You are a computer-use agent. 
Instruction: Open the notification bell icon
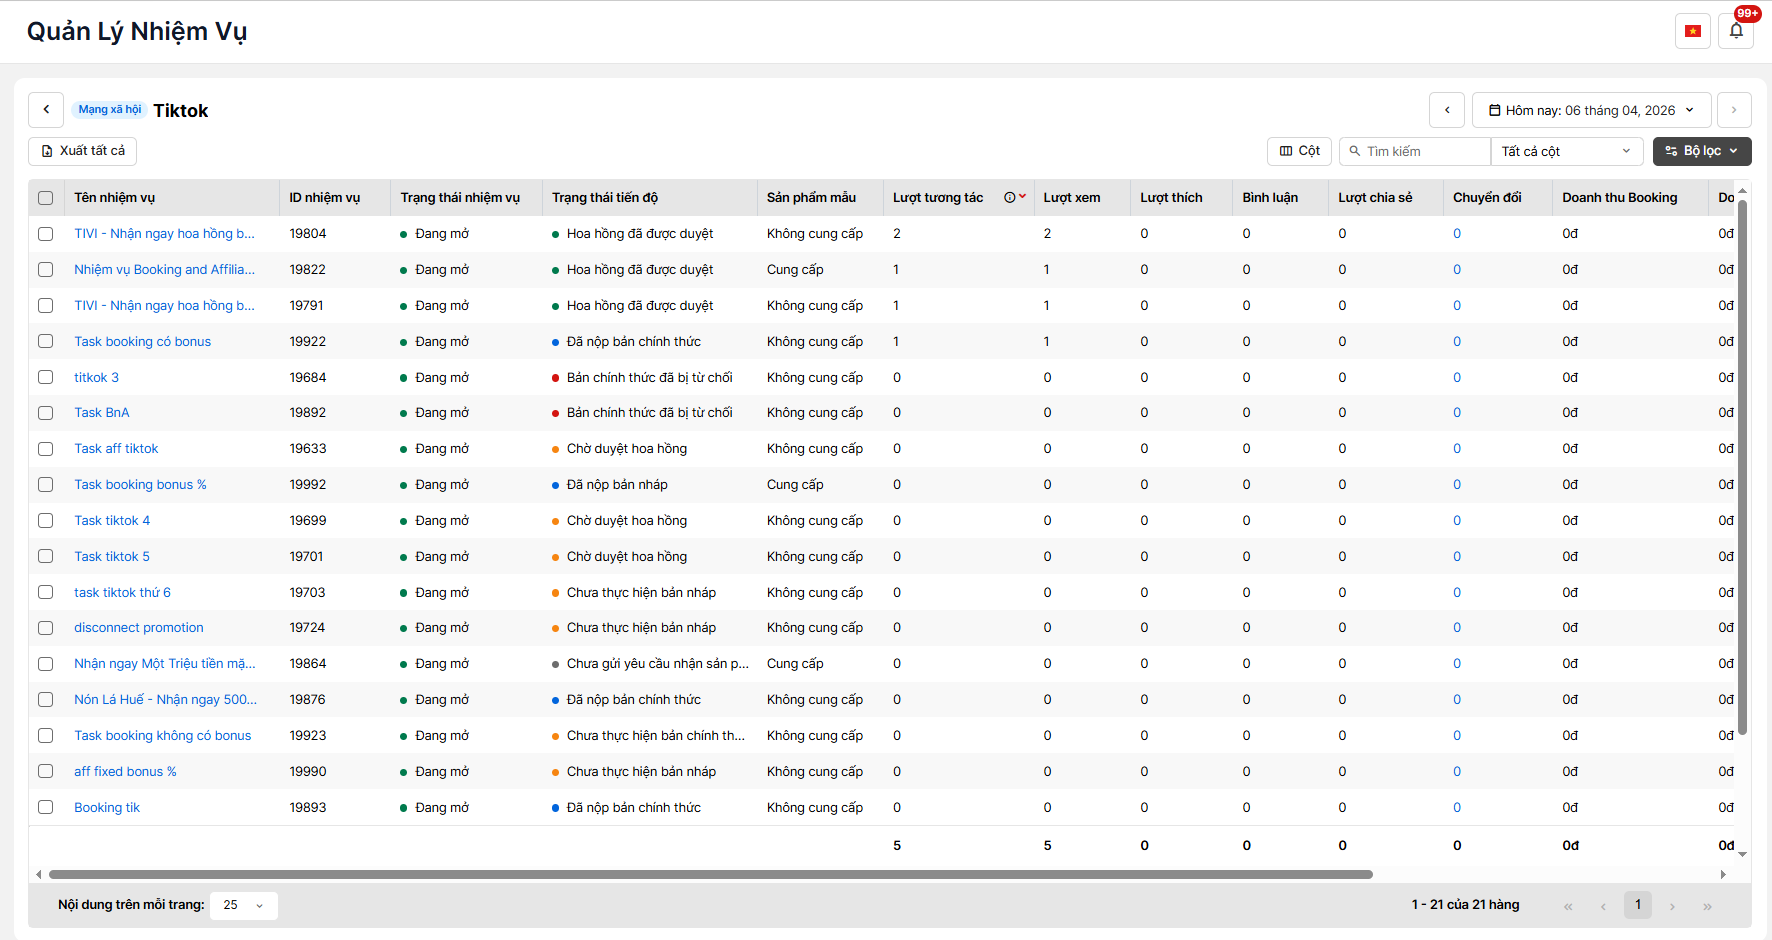click(x=1736, y=31)
